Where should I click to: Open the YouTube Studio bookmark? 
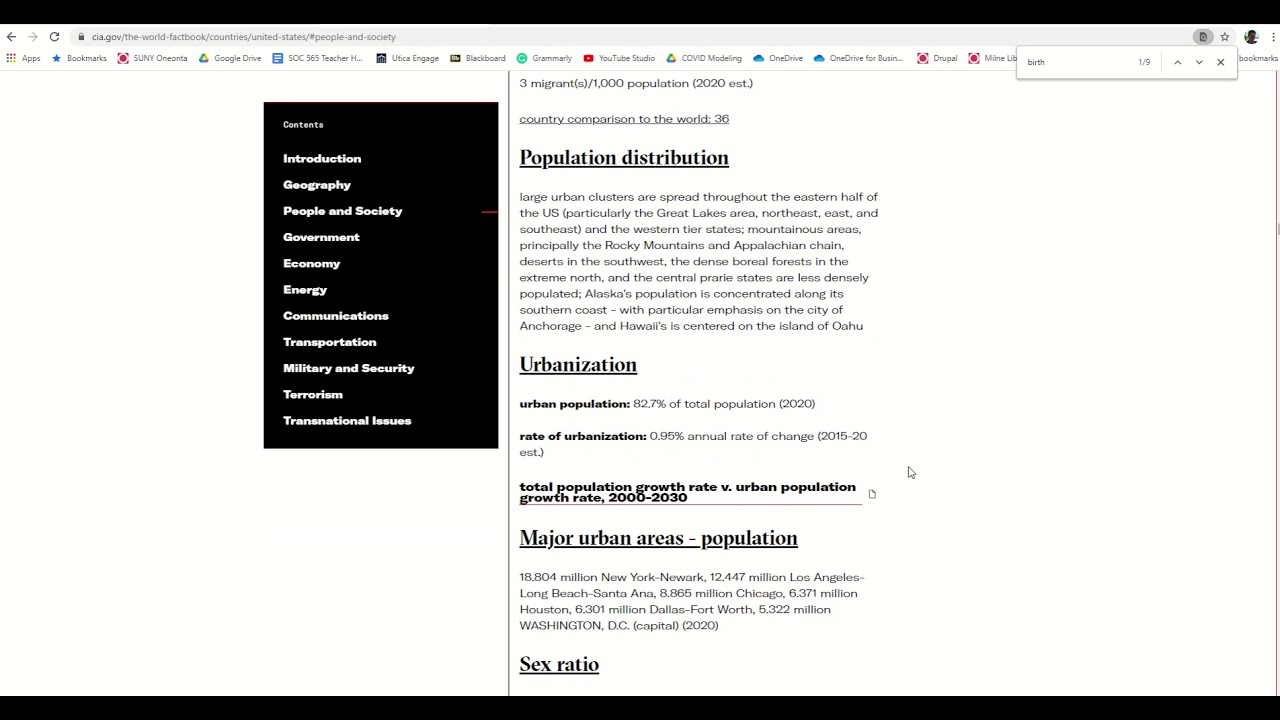click(x=618, y=58)
